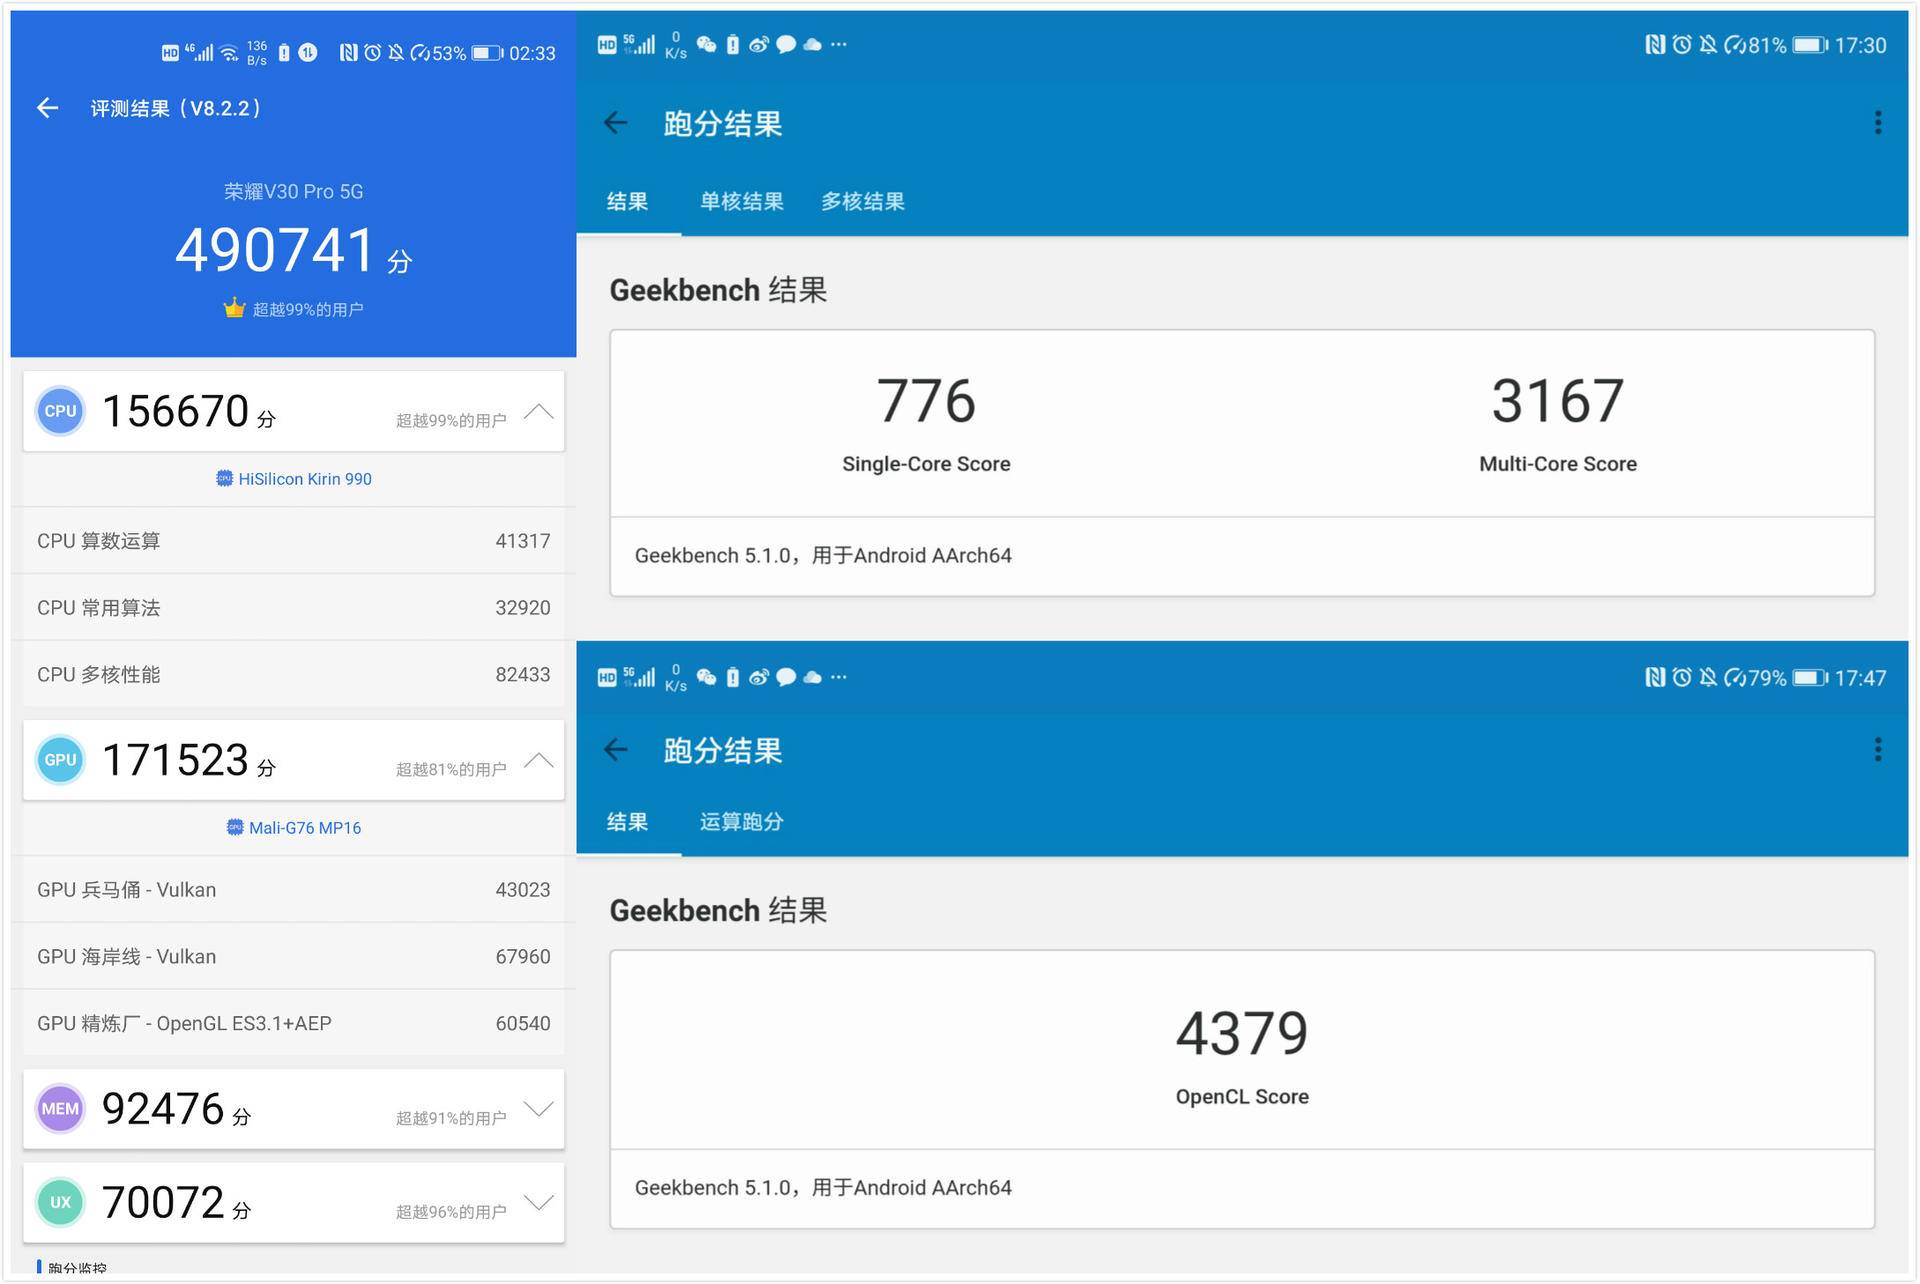Collapse the GPU 171523 score section
Image resolution: width=1920 pixels, height=1284 pixels.
(x=539, y=760)
